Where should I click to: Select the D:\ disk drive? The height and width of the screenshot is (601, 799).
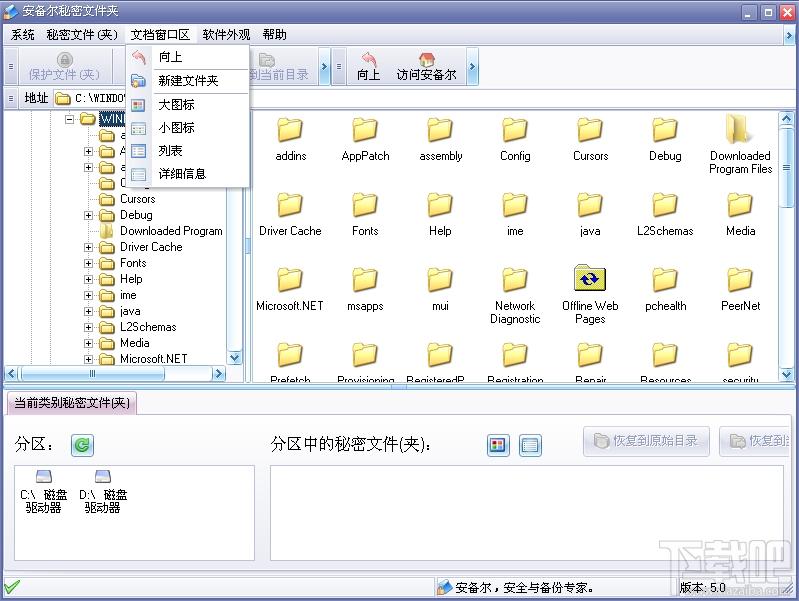[x=103, y=492]
